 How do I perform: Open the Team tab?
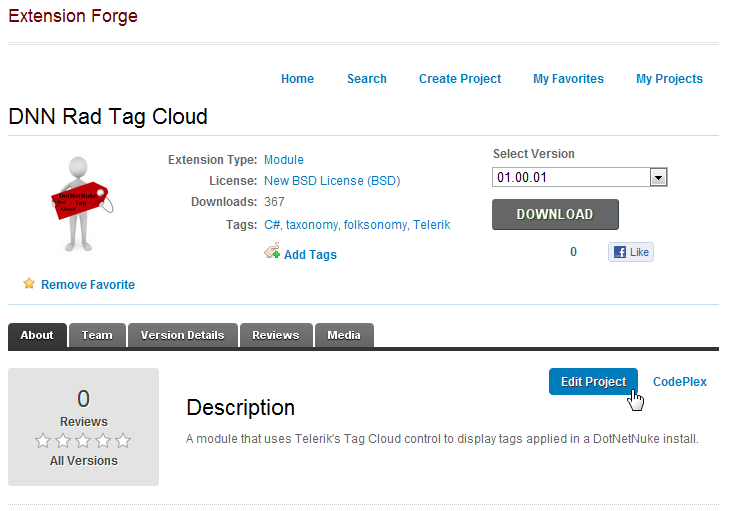[x=97, y=335]
